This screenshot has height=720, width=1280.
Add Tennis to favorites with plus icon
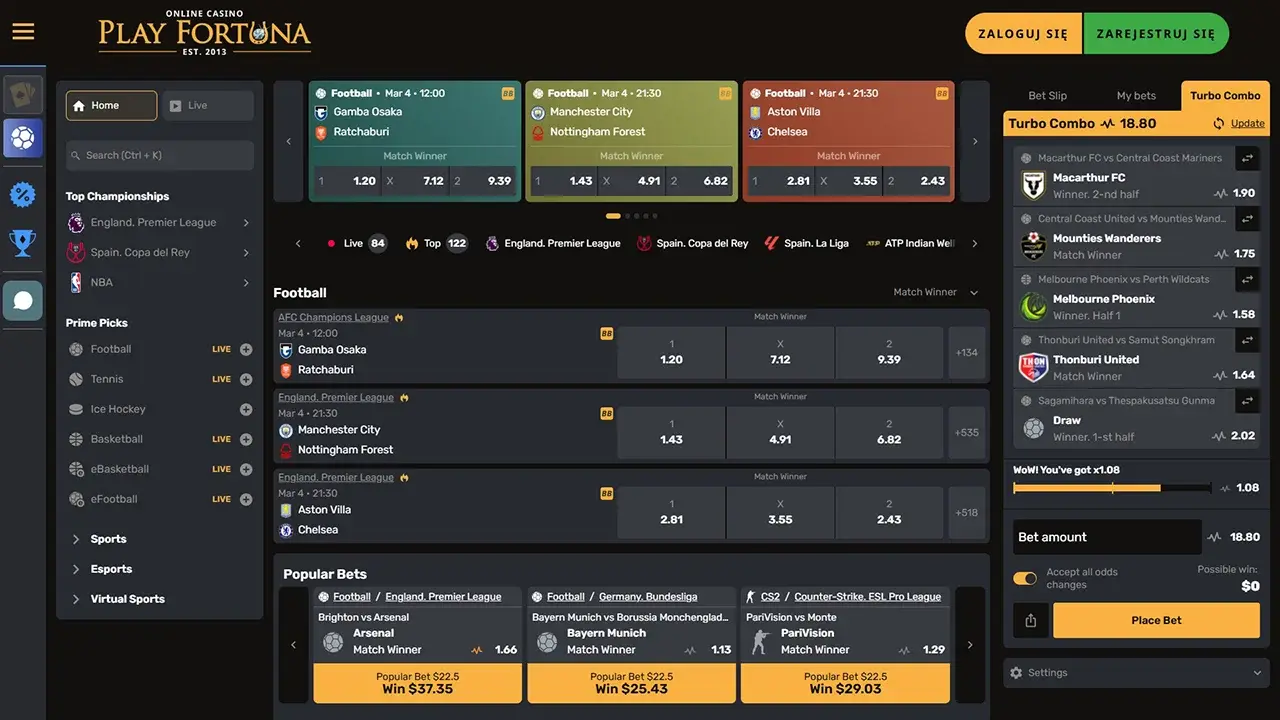tap(246, 379)
